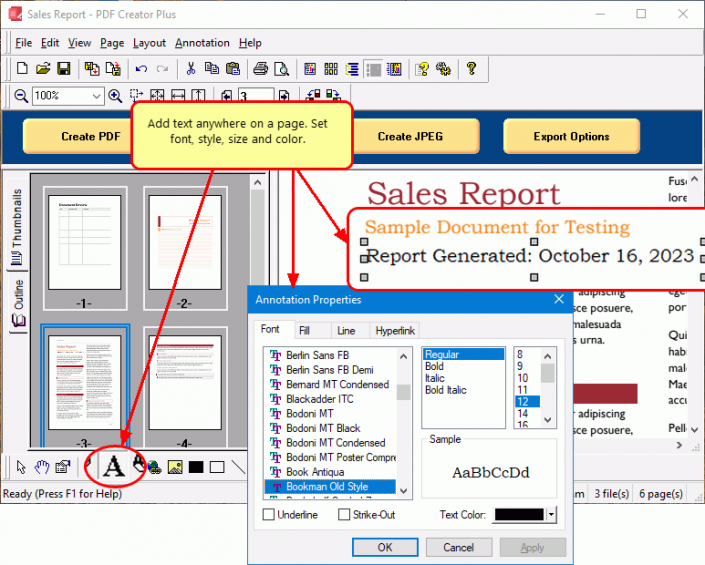Click the gears settings icon
Image resolution: width=705 pixels, height=565 pixels.
(443, 69)
